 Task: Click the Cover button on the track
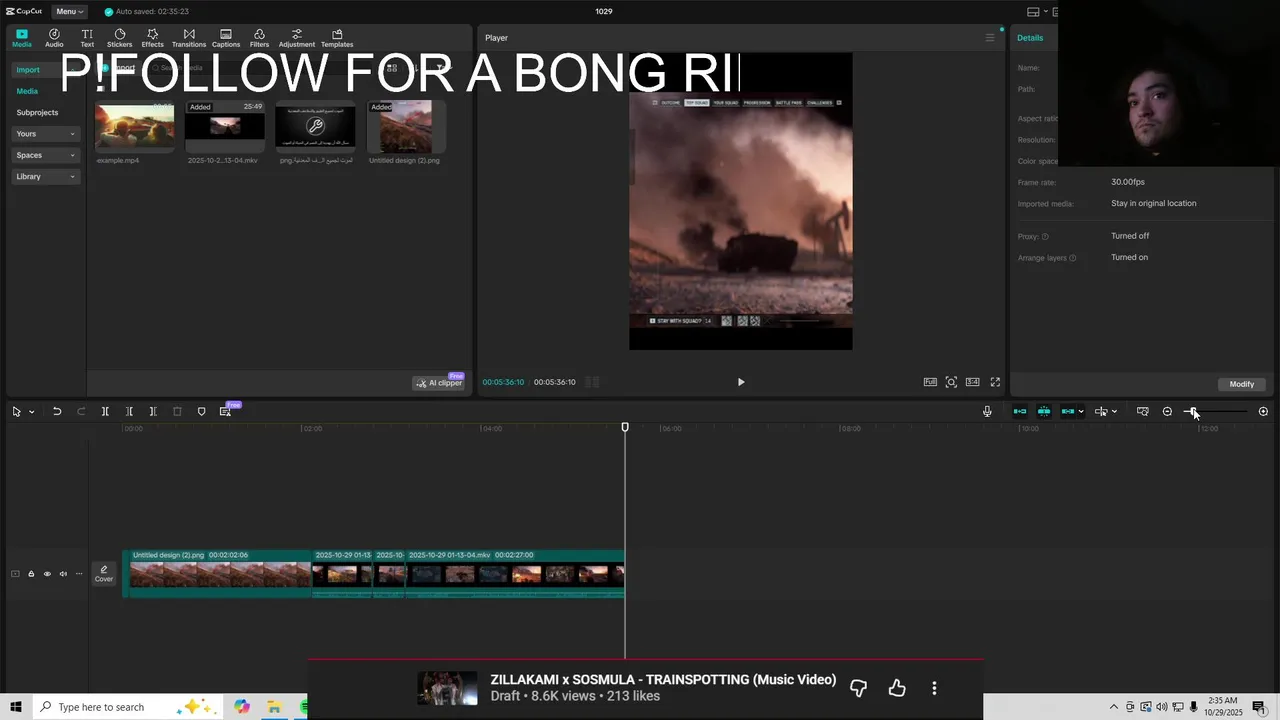tap(104, 574)
